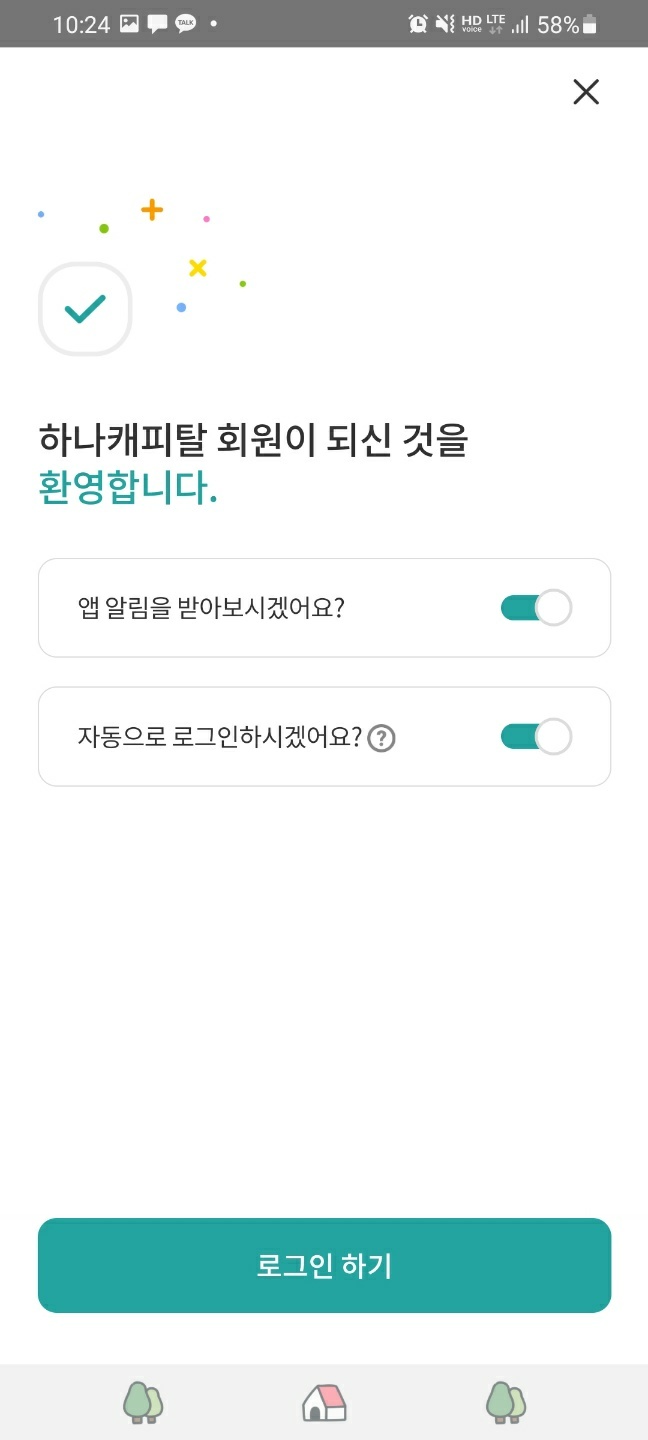The image size is (648, 1440).
Task: Tap the left tree icon at the bottom
Action: (x=143, y=1402)
